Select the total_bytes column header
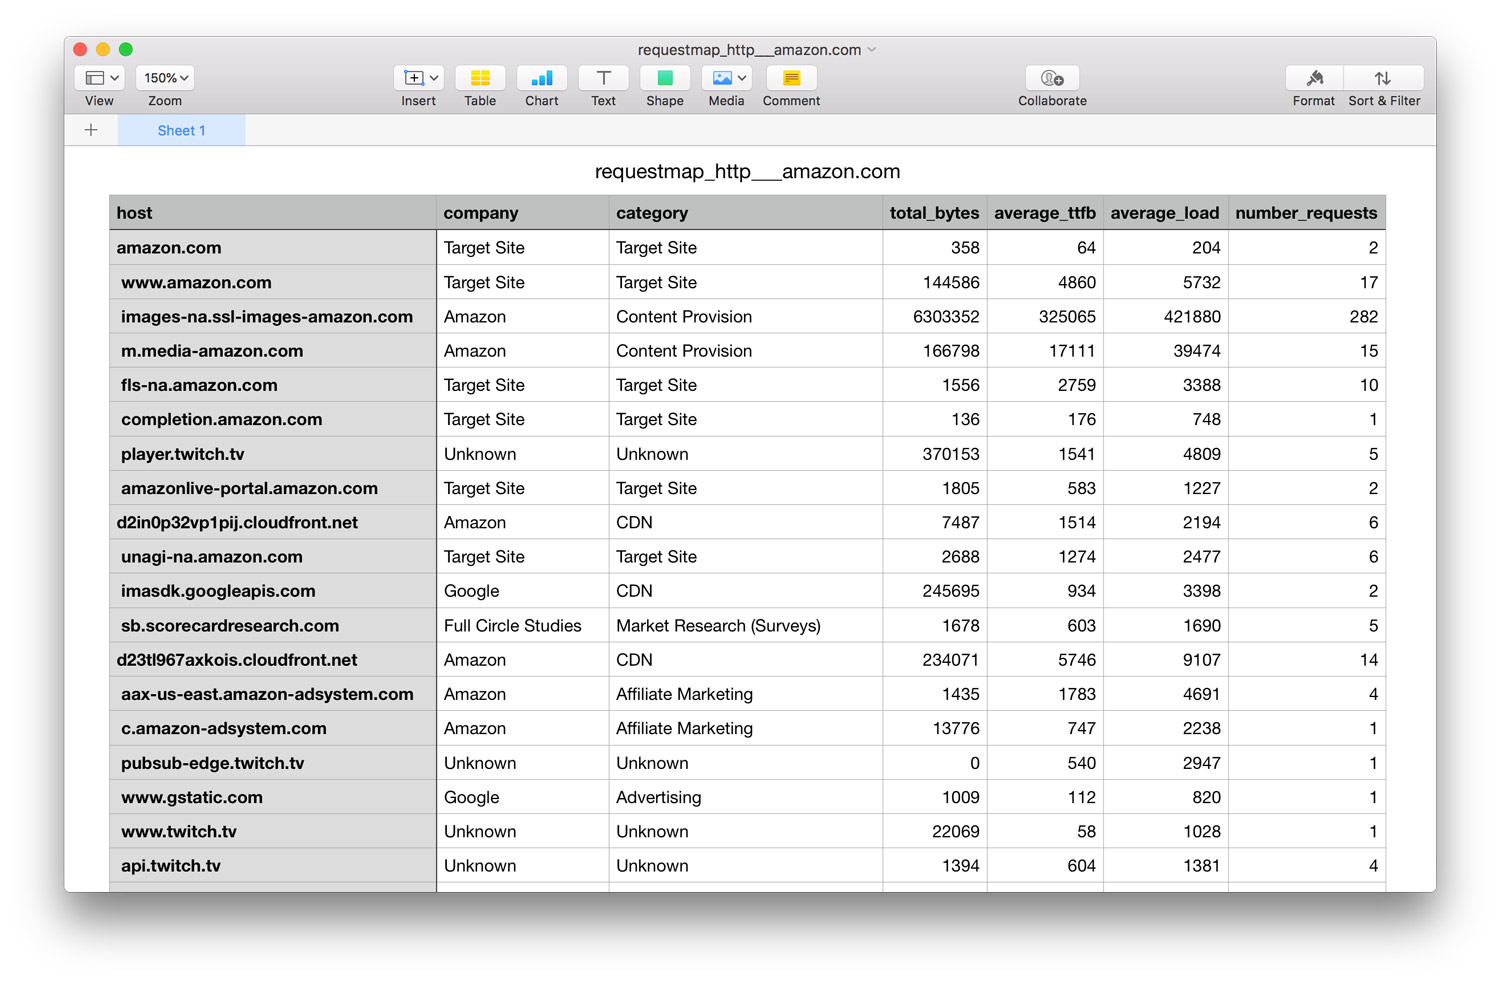Viewport: 1500px width, 983px height. pos(935,213)
